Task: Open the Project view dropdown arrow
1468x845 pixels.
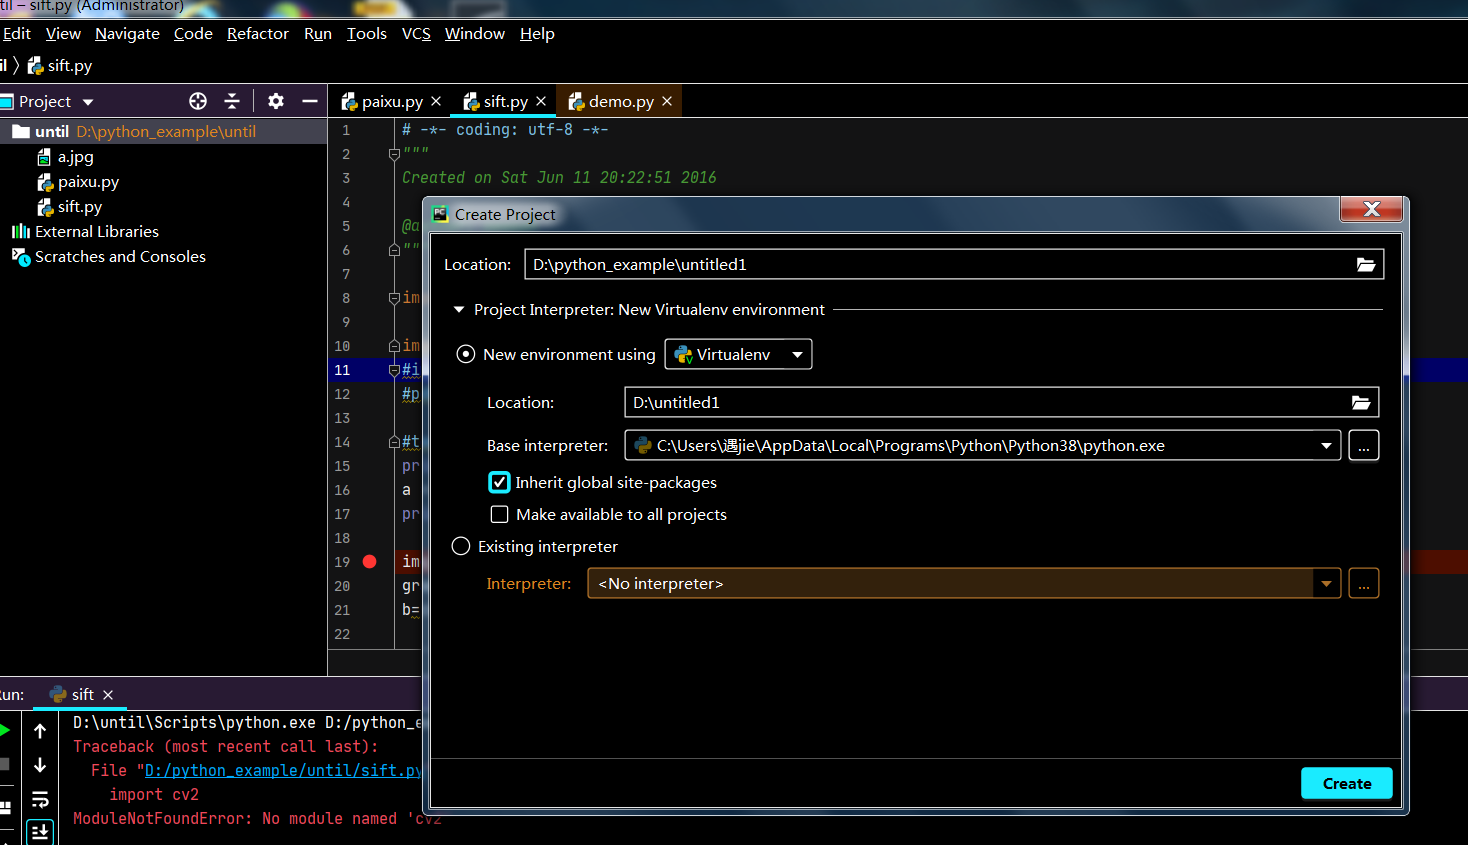Action: click(x=88, y=102)
